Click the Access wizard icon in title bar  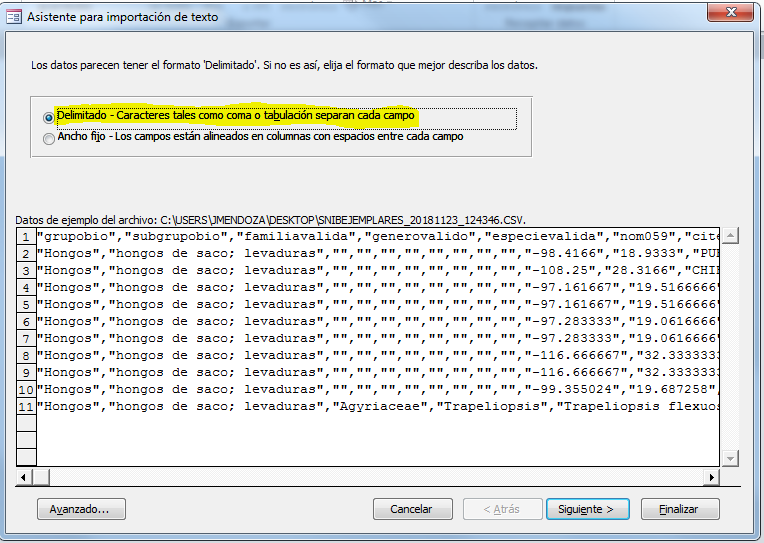coord(12,15)
